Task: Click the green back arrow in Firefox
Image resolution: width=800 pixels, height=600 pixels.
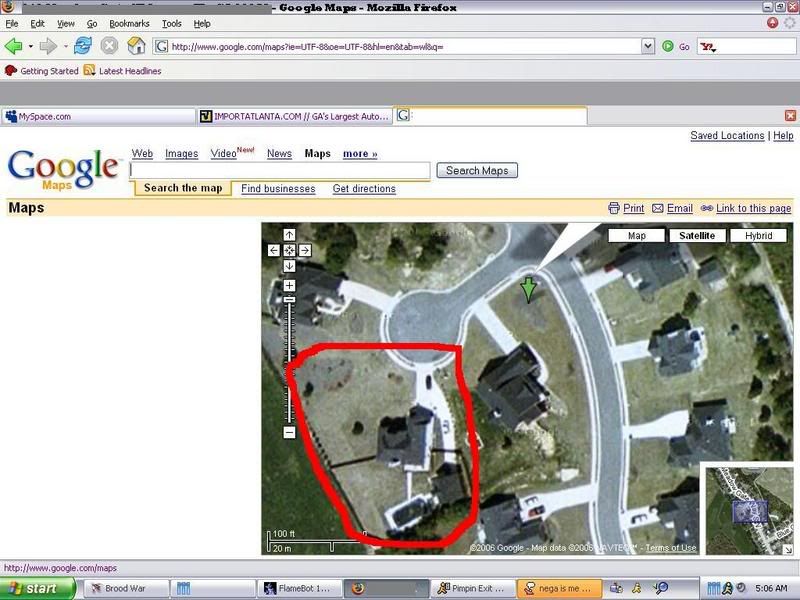Action: (x=14, y=46)
